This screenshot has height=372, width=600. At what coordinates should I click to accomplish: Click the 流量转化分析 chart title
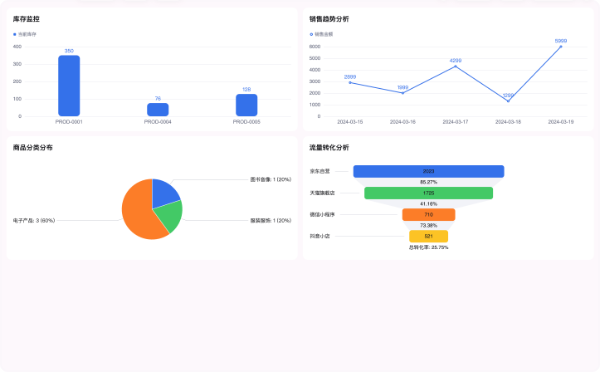click(329, 147)
